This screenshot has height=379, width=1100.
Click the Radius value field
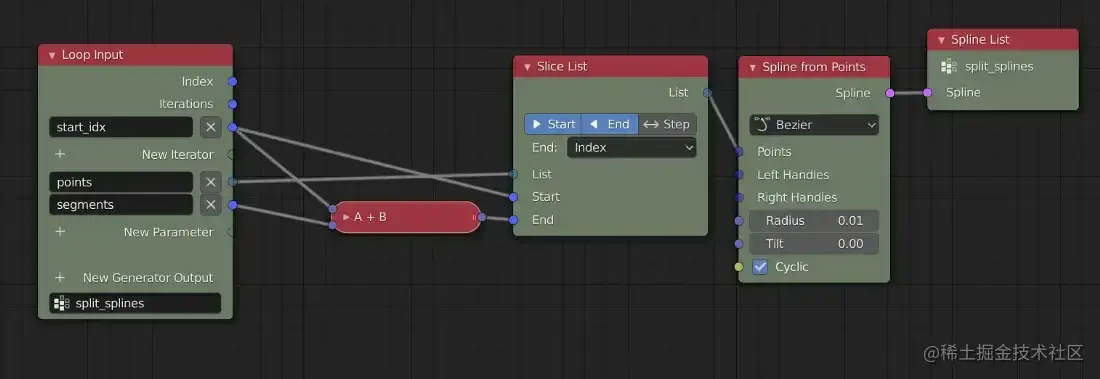click(x=814, y=220)
